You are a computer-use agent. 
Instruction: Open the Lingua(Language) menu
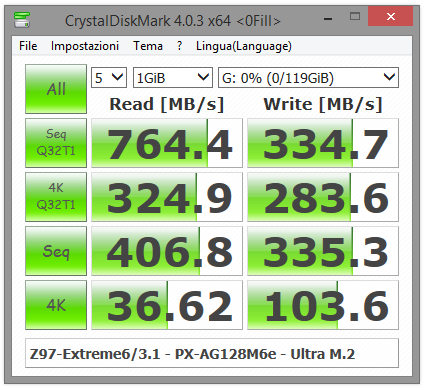[x=244, y=46]
